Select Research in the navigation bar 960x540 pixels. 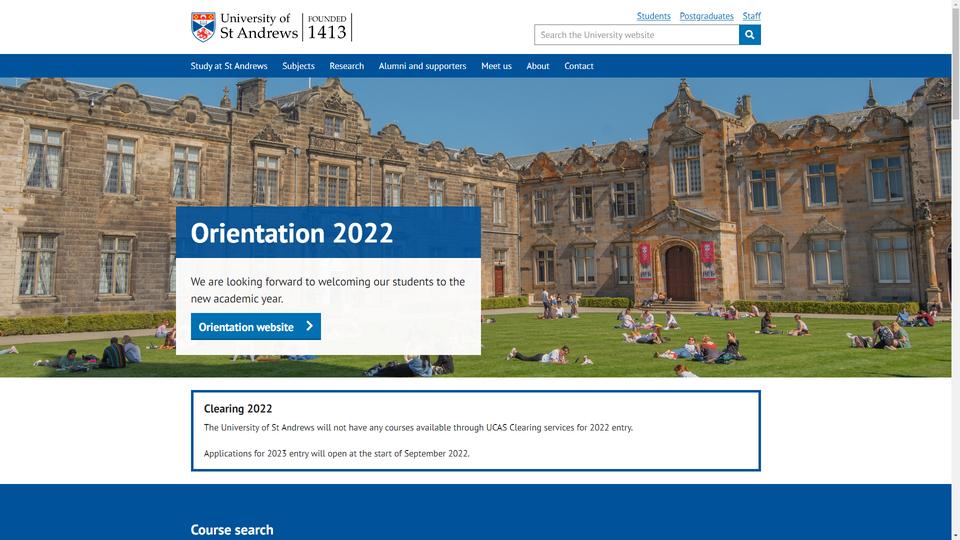(x=347, y=66)
